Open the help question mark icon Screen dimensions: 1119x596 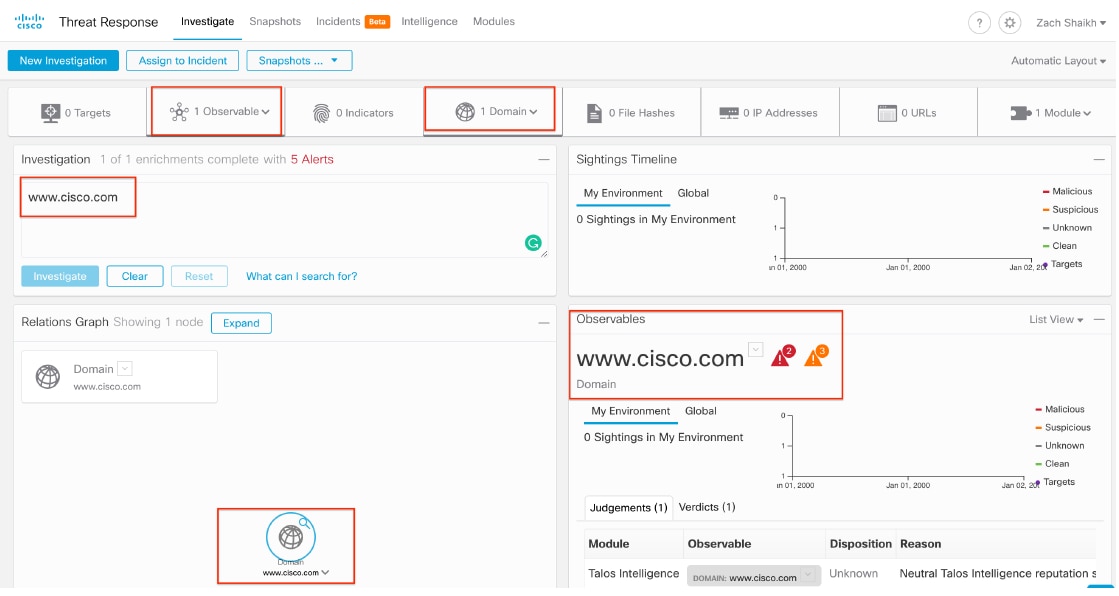pos(979,23)
